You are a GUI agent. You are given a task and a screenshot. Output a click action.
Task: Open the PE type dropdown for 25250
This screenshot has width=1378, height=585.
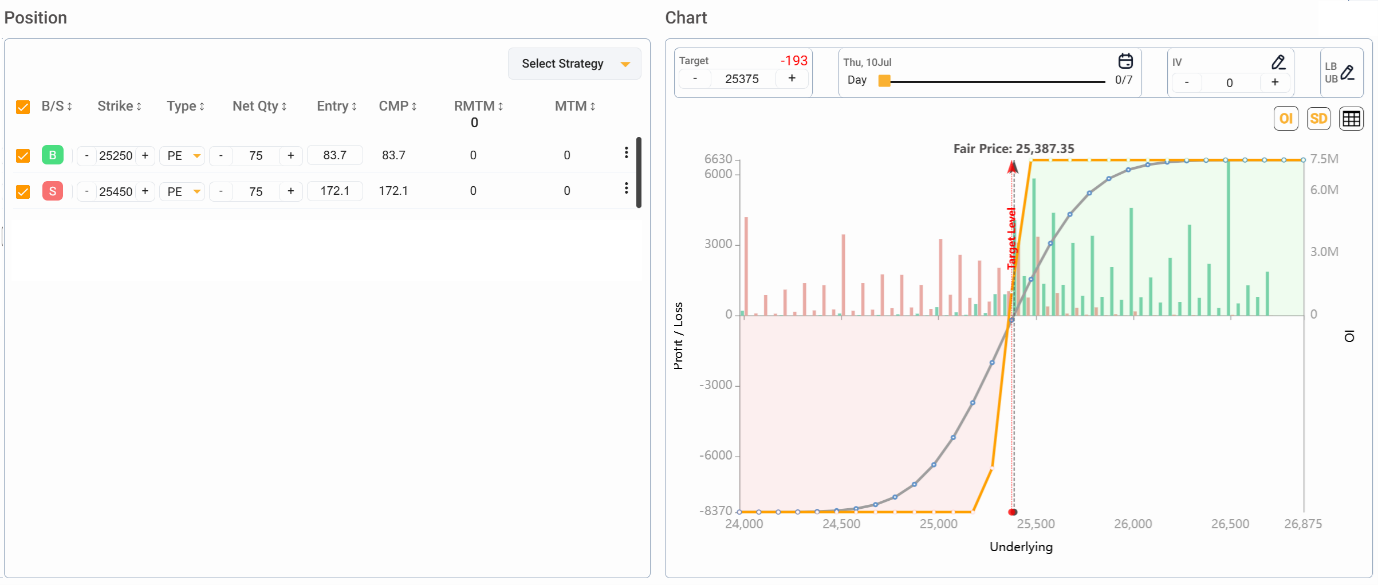[181, 156]
